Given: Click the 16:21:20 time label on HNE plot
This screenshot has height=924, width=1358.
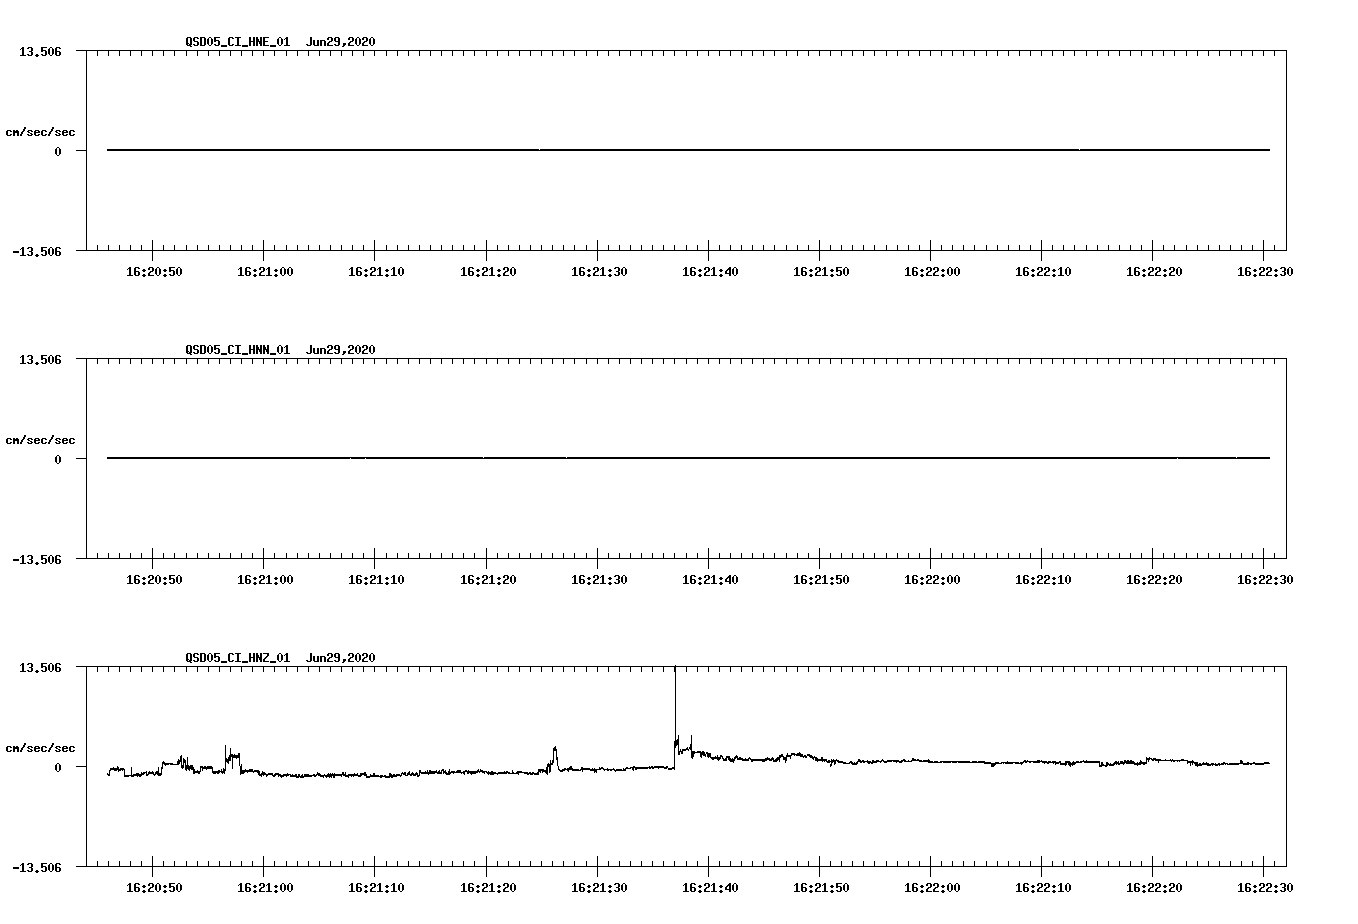Looking at the screenshot, I should (x=487, y=272).
